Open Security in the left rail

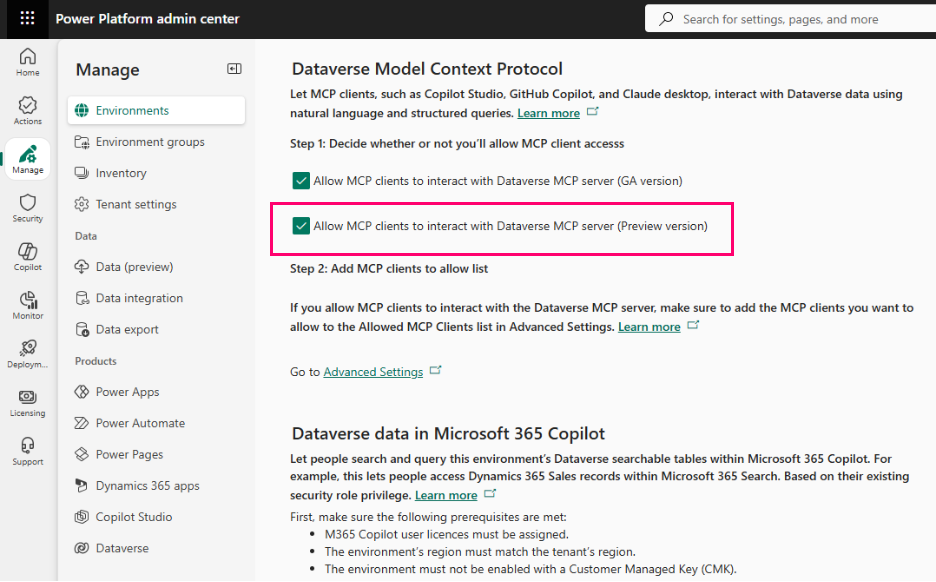[27, 208]
